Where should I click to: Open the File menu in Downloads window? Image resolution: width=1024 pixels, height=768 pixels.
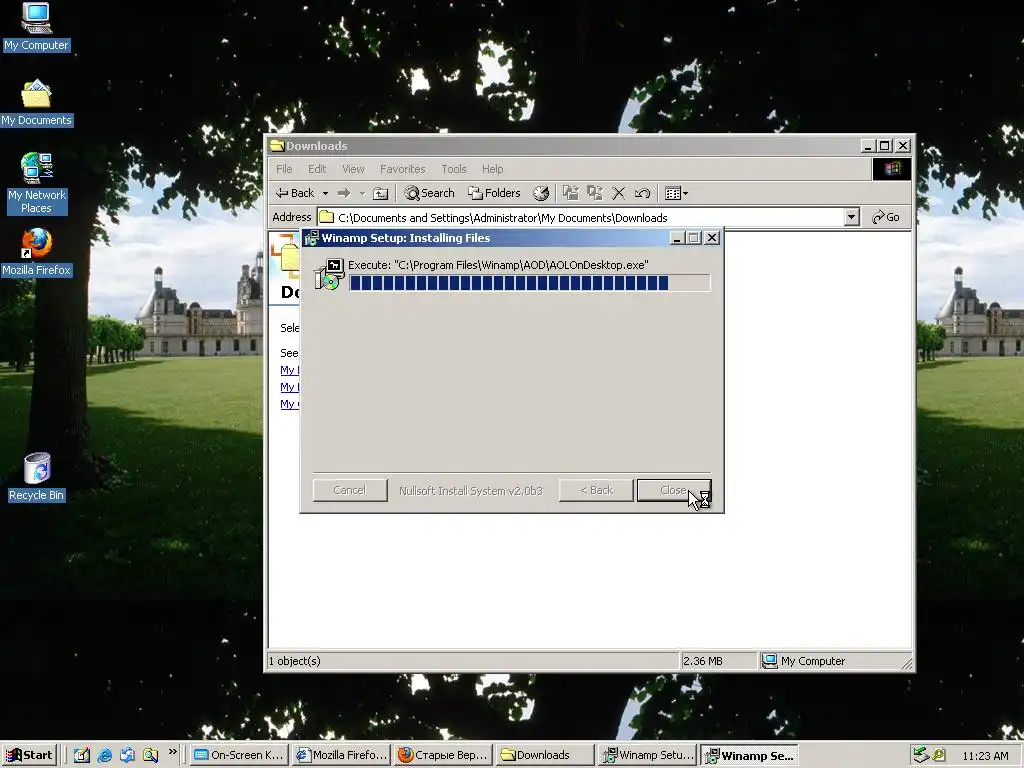click(284, 169)
